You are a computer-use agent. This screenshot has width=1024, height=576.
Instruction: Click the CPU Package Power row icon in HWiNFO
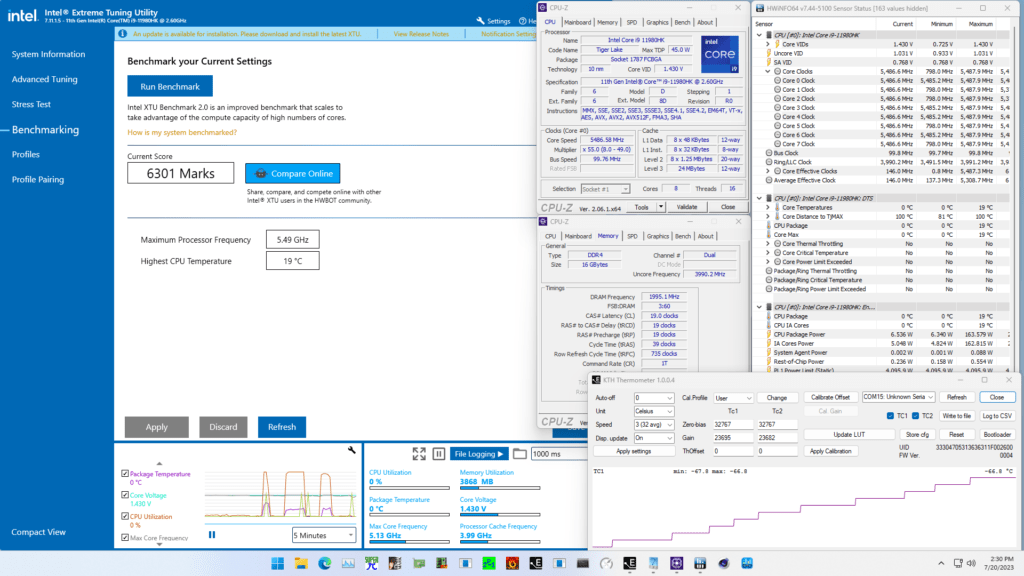click(x=769, y=334)
